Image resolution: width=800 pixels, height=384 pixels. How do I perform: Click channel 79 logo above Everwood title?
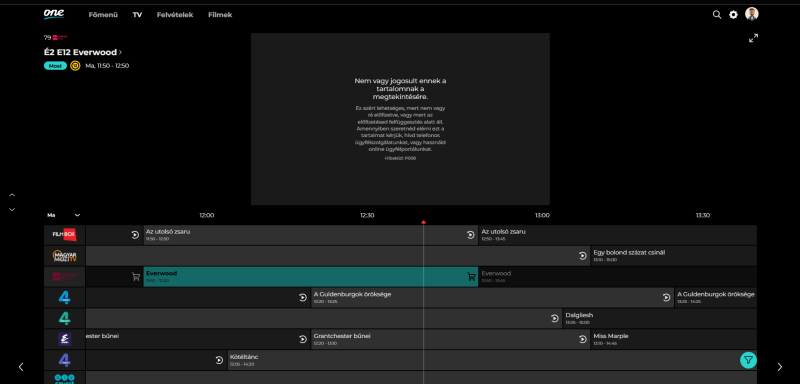point(60,37)
